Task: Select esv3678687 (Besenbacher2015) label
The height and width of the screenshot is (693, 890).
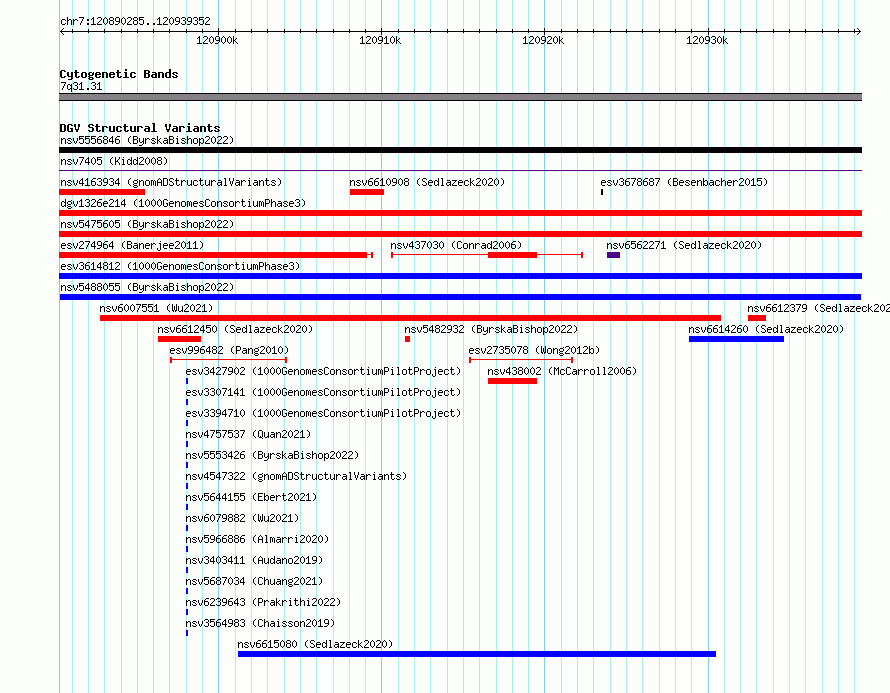Action: click(684, 182)
